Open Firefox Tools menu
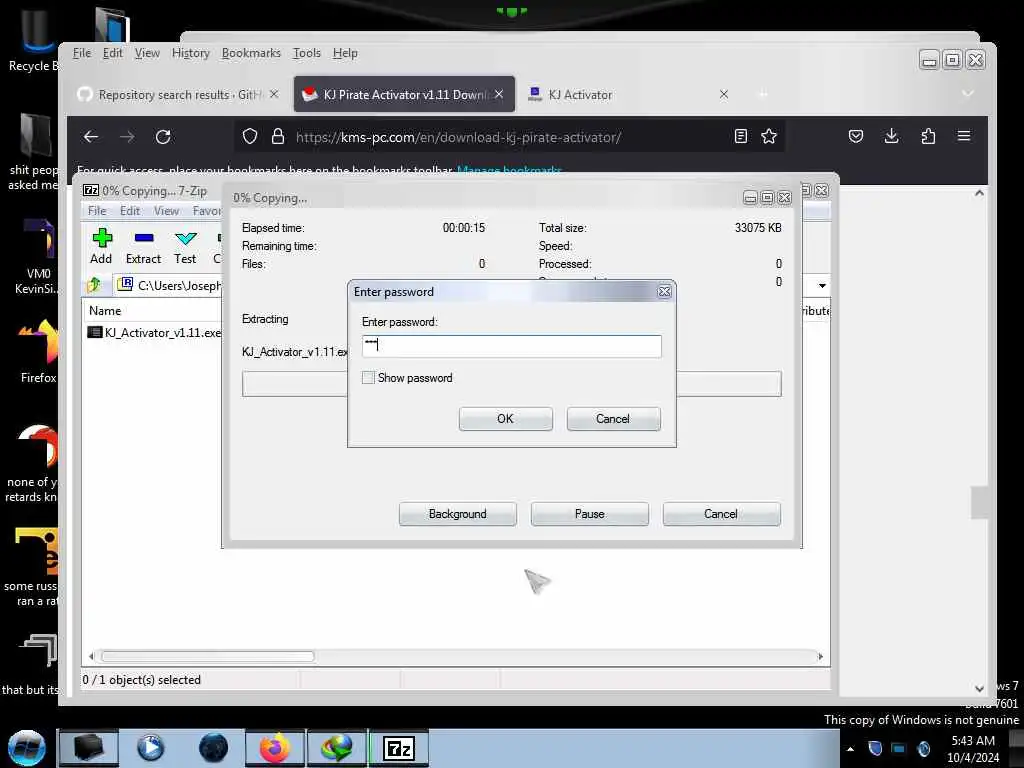 click(x=306, y=53)
